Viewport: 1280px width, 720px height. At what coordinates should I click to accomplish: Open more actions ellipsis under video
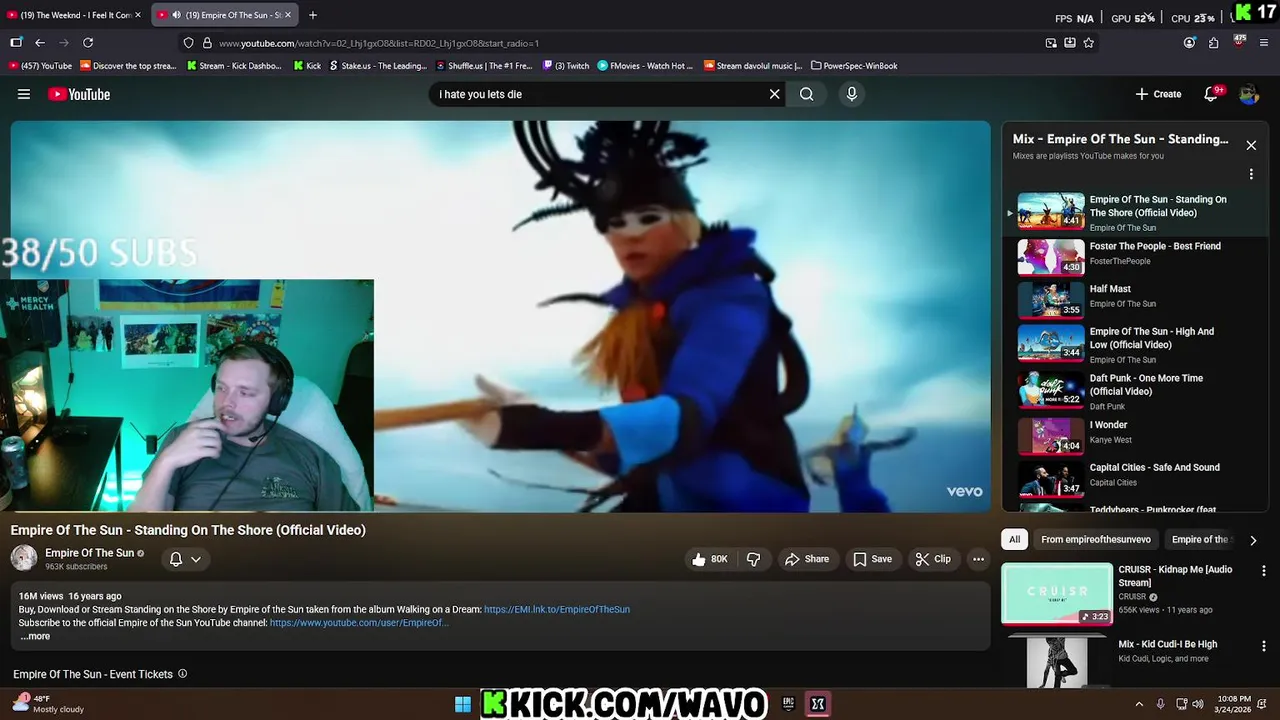(978, 559)
